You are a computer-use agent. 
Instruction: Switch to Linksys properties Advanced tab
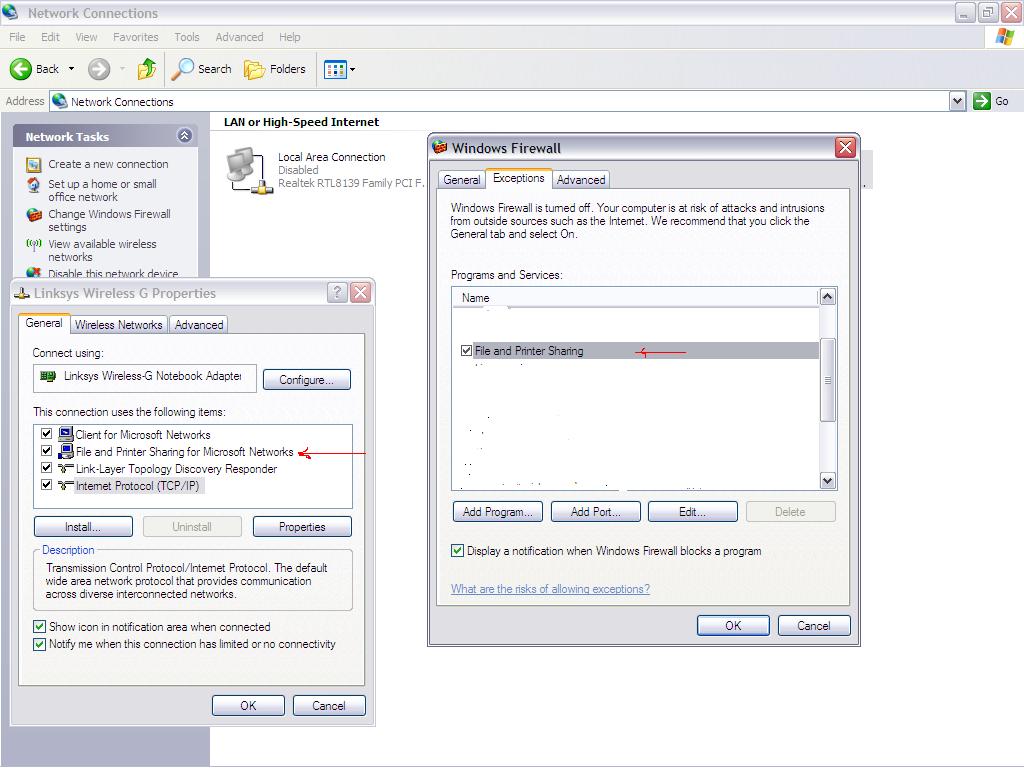[x=199, y=325]
